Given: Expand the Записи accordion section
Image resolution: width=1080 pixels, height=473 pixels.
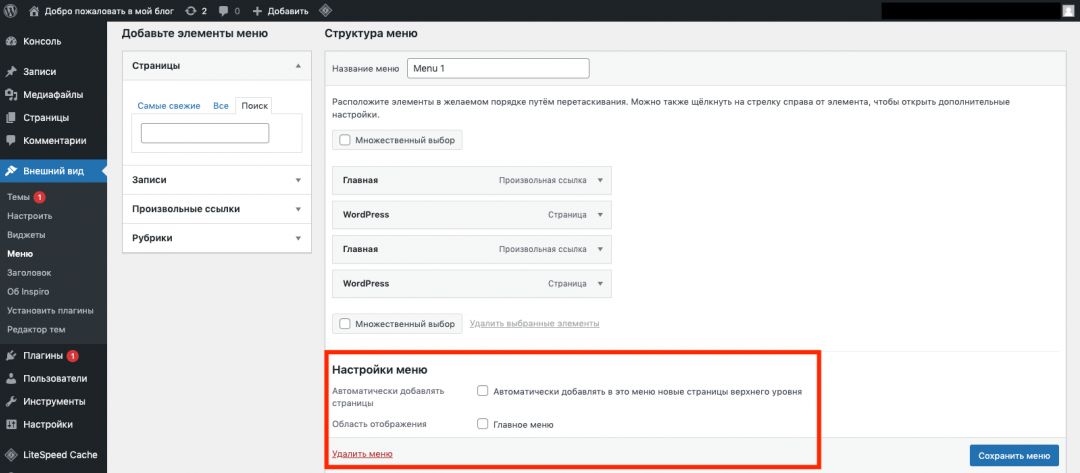Looking at the screenshot, I should click(x=216, y=180).
